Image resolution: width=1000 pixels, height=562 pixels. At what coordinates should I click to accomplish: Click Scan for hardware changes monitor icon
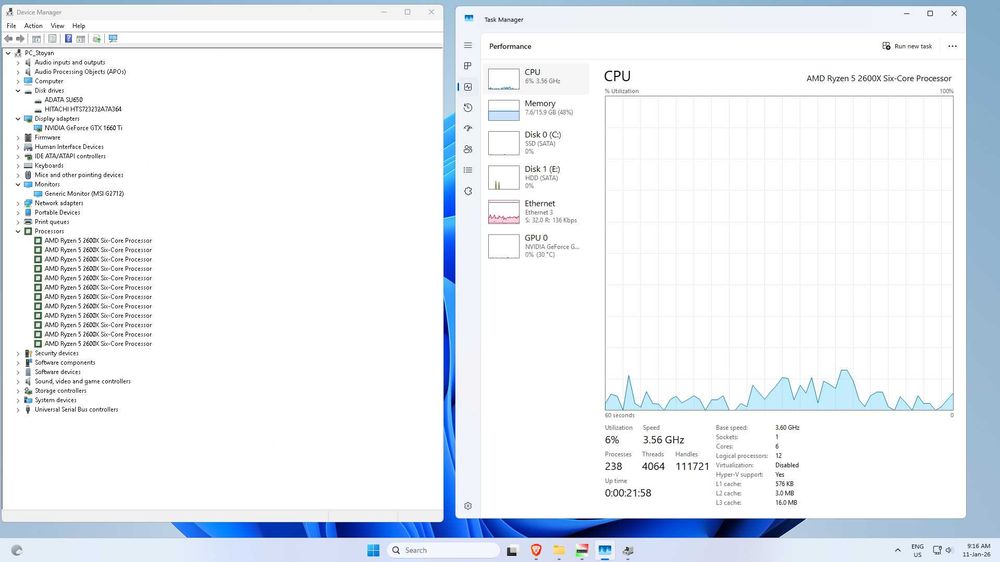(113, 39)
